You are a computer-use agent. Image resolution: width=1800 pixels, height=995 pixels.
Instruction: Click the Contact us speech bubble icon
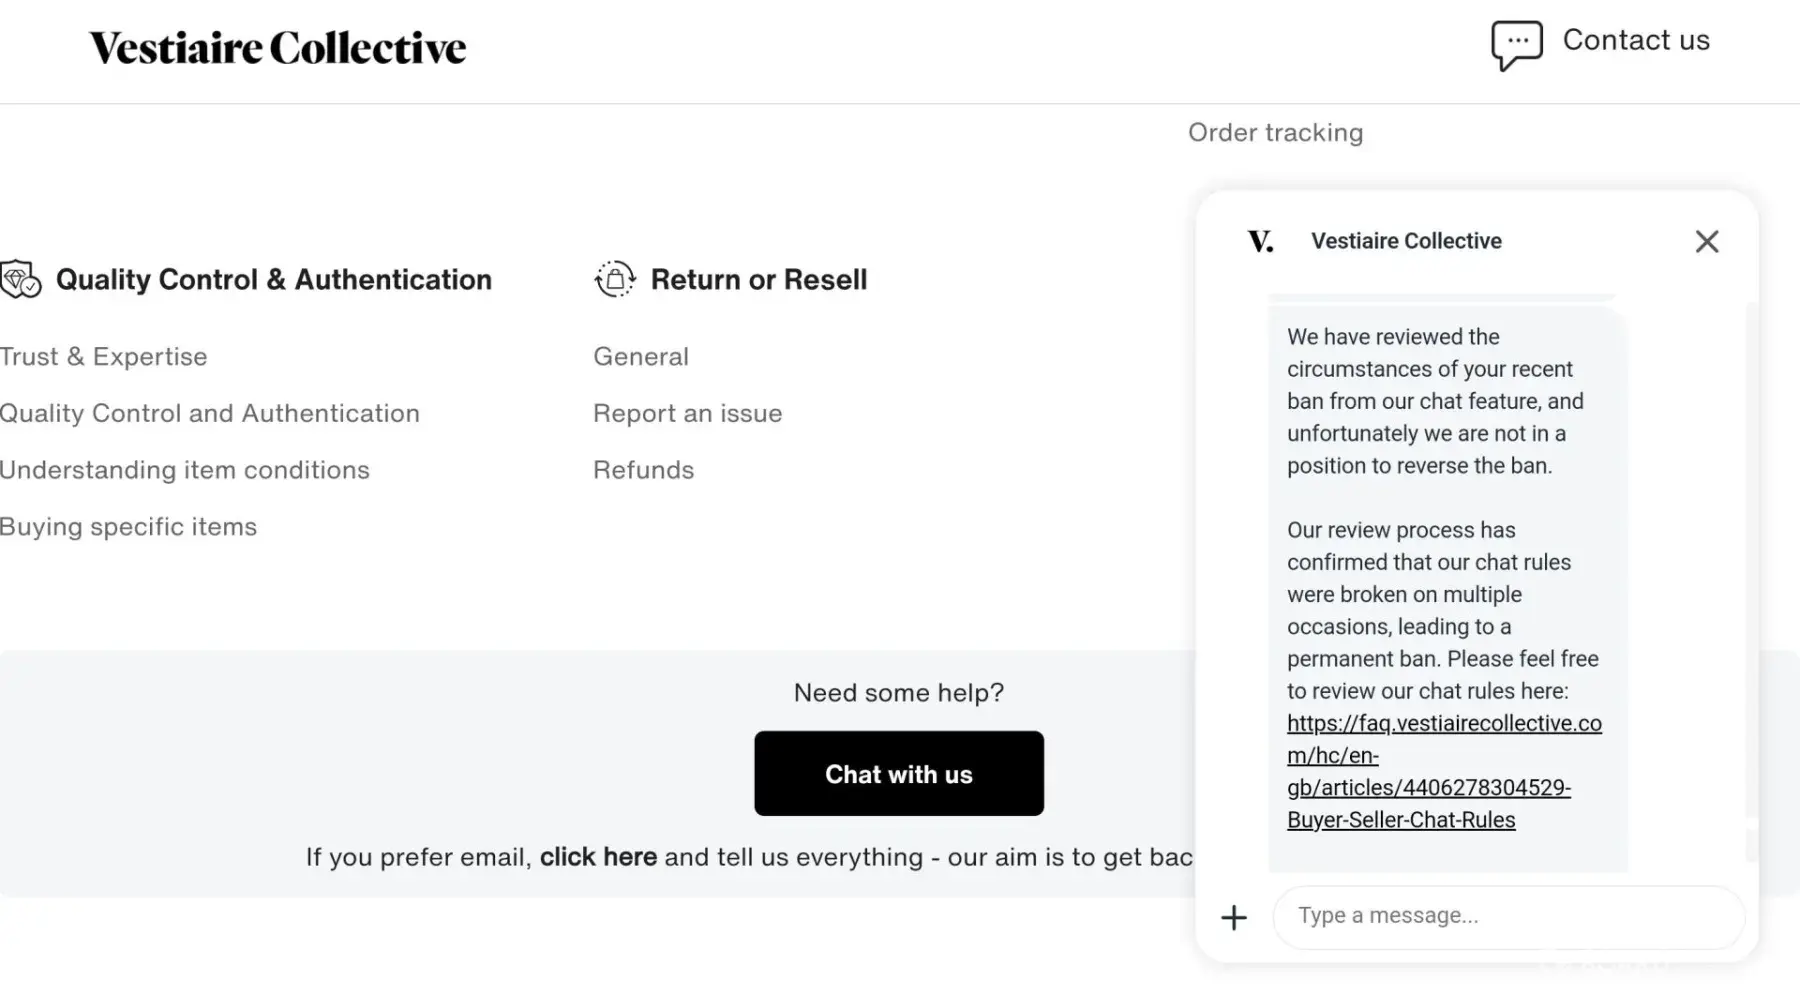coord(1516,44)
